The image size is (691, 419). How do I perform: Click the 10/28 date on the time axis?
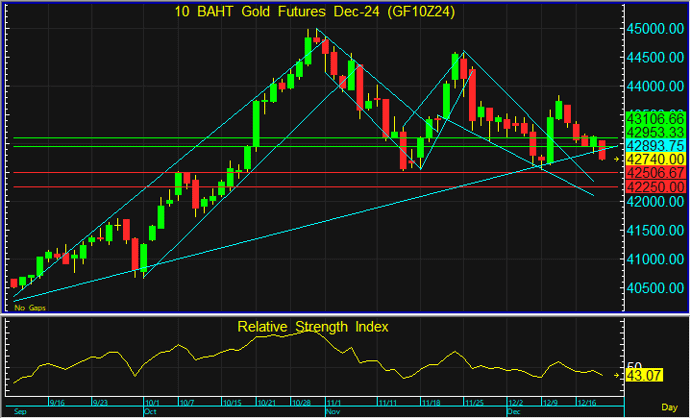click(302, 402)
